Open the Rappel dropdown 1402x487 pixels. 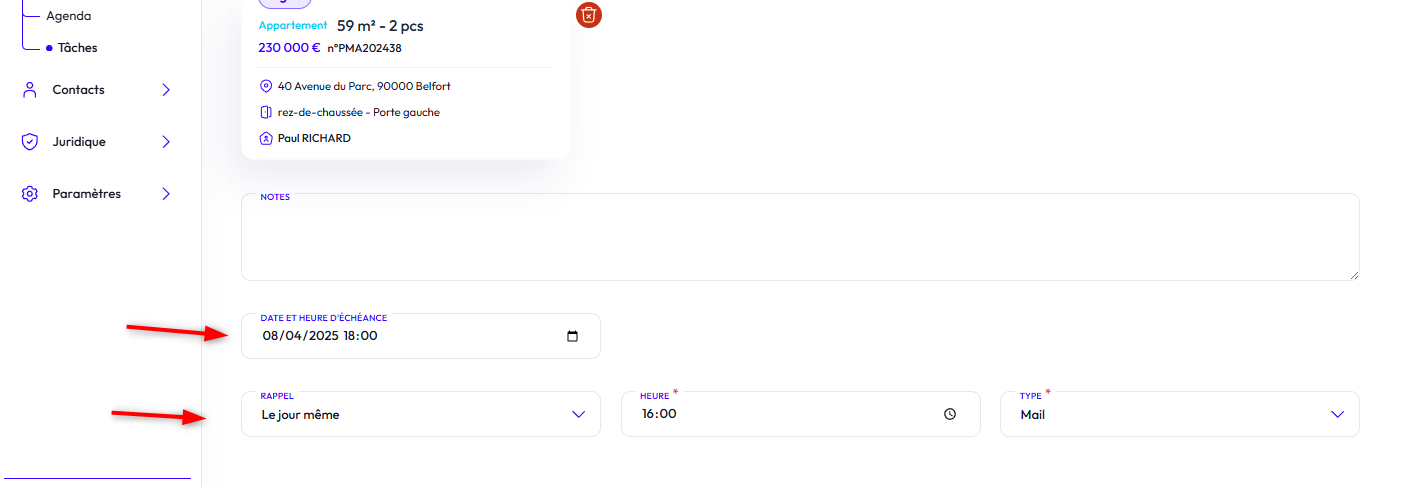[420, 414]
